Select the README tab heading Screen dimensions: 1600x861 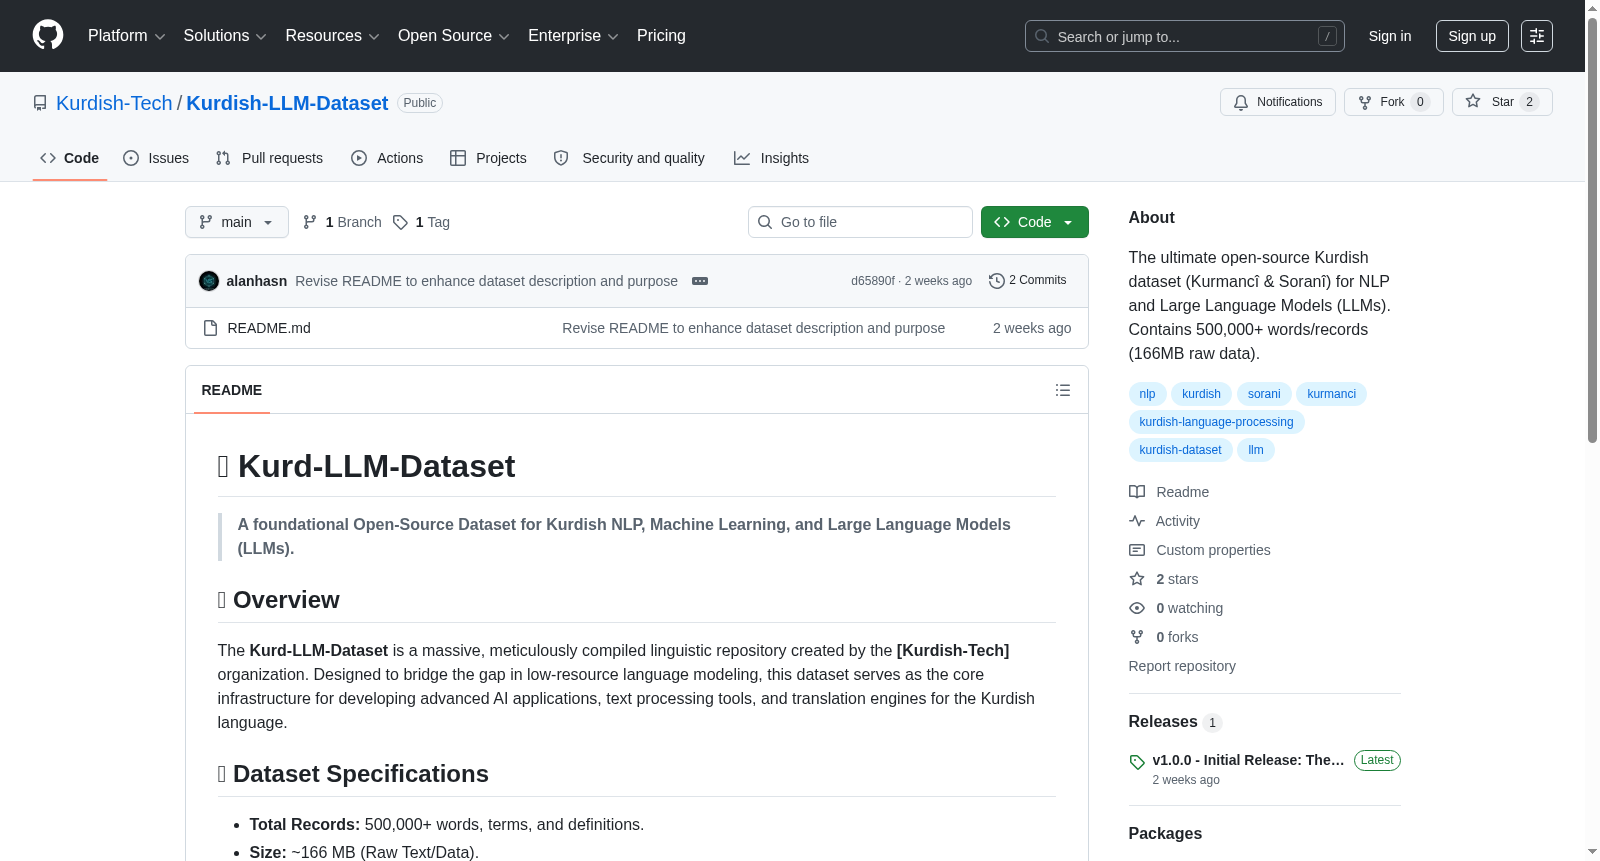coord(232,390)
